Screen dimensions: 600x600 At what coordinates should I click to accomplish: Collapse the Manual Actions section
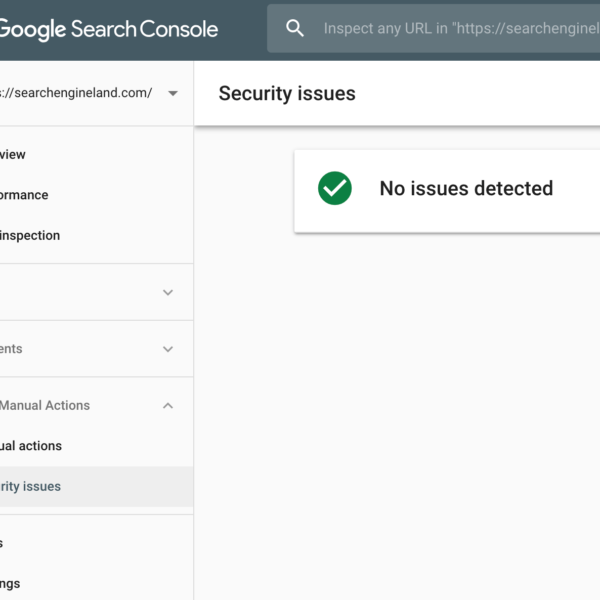[168, 406]
